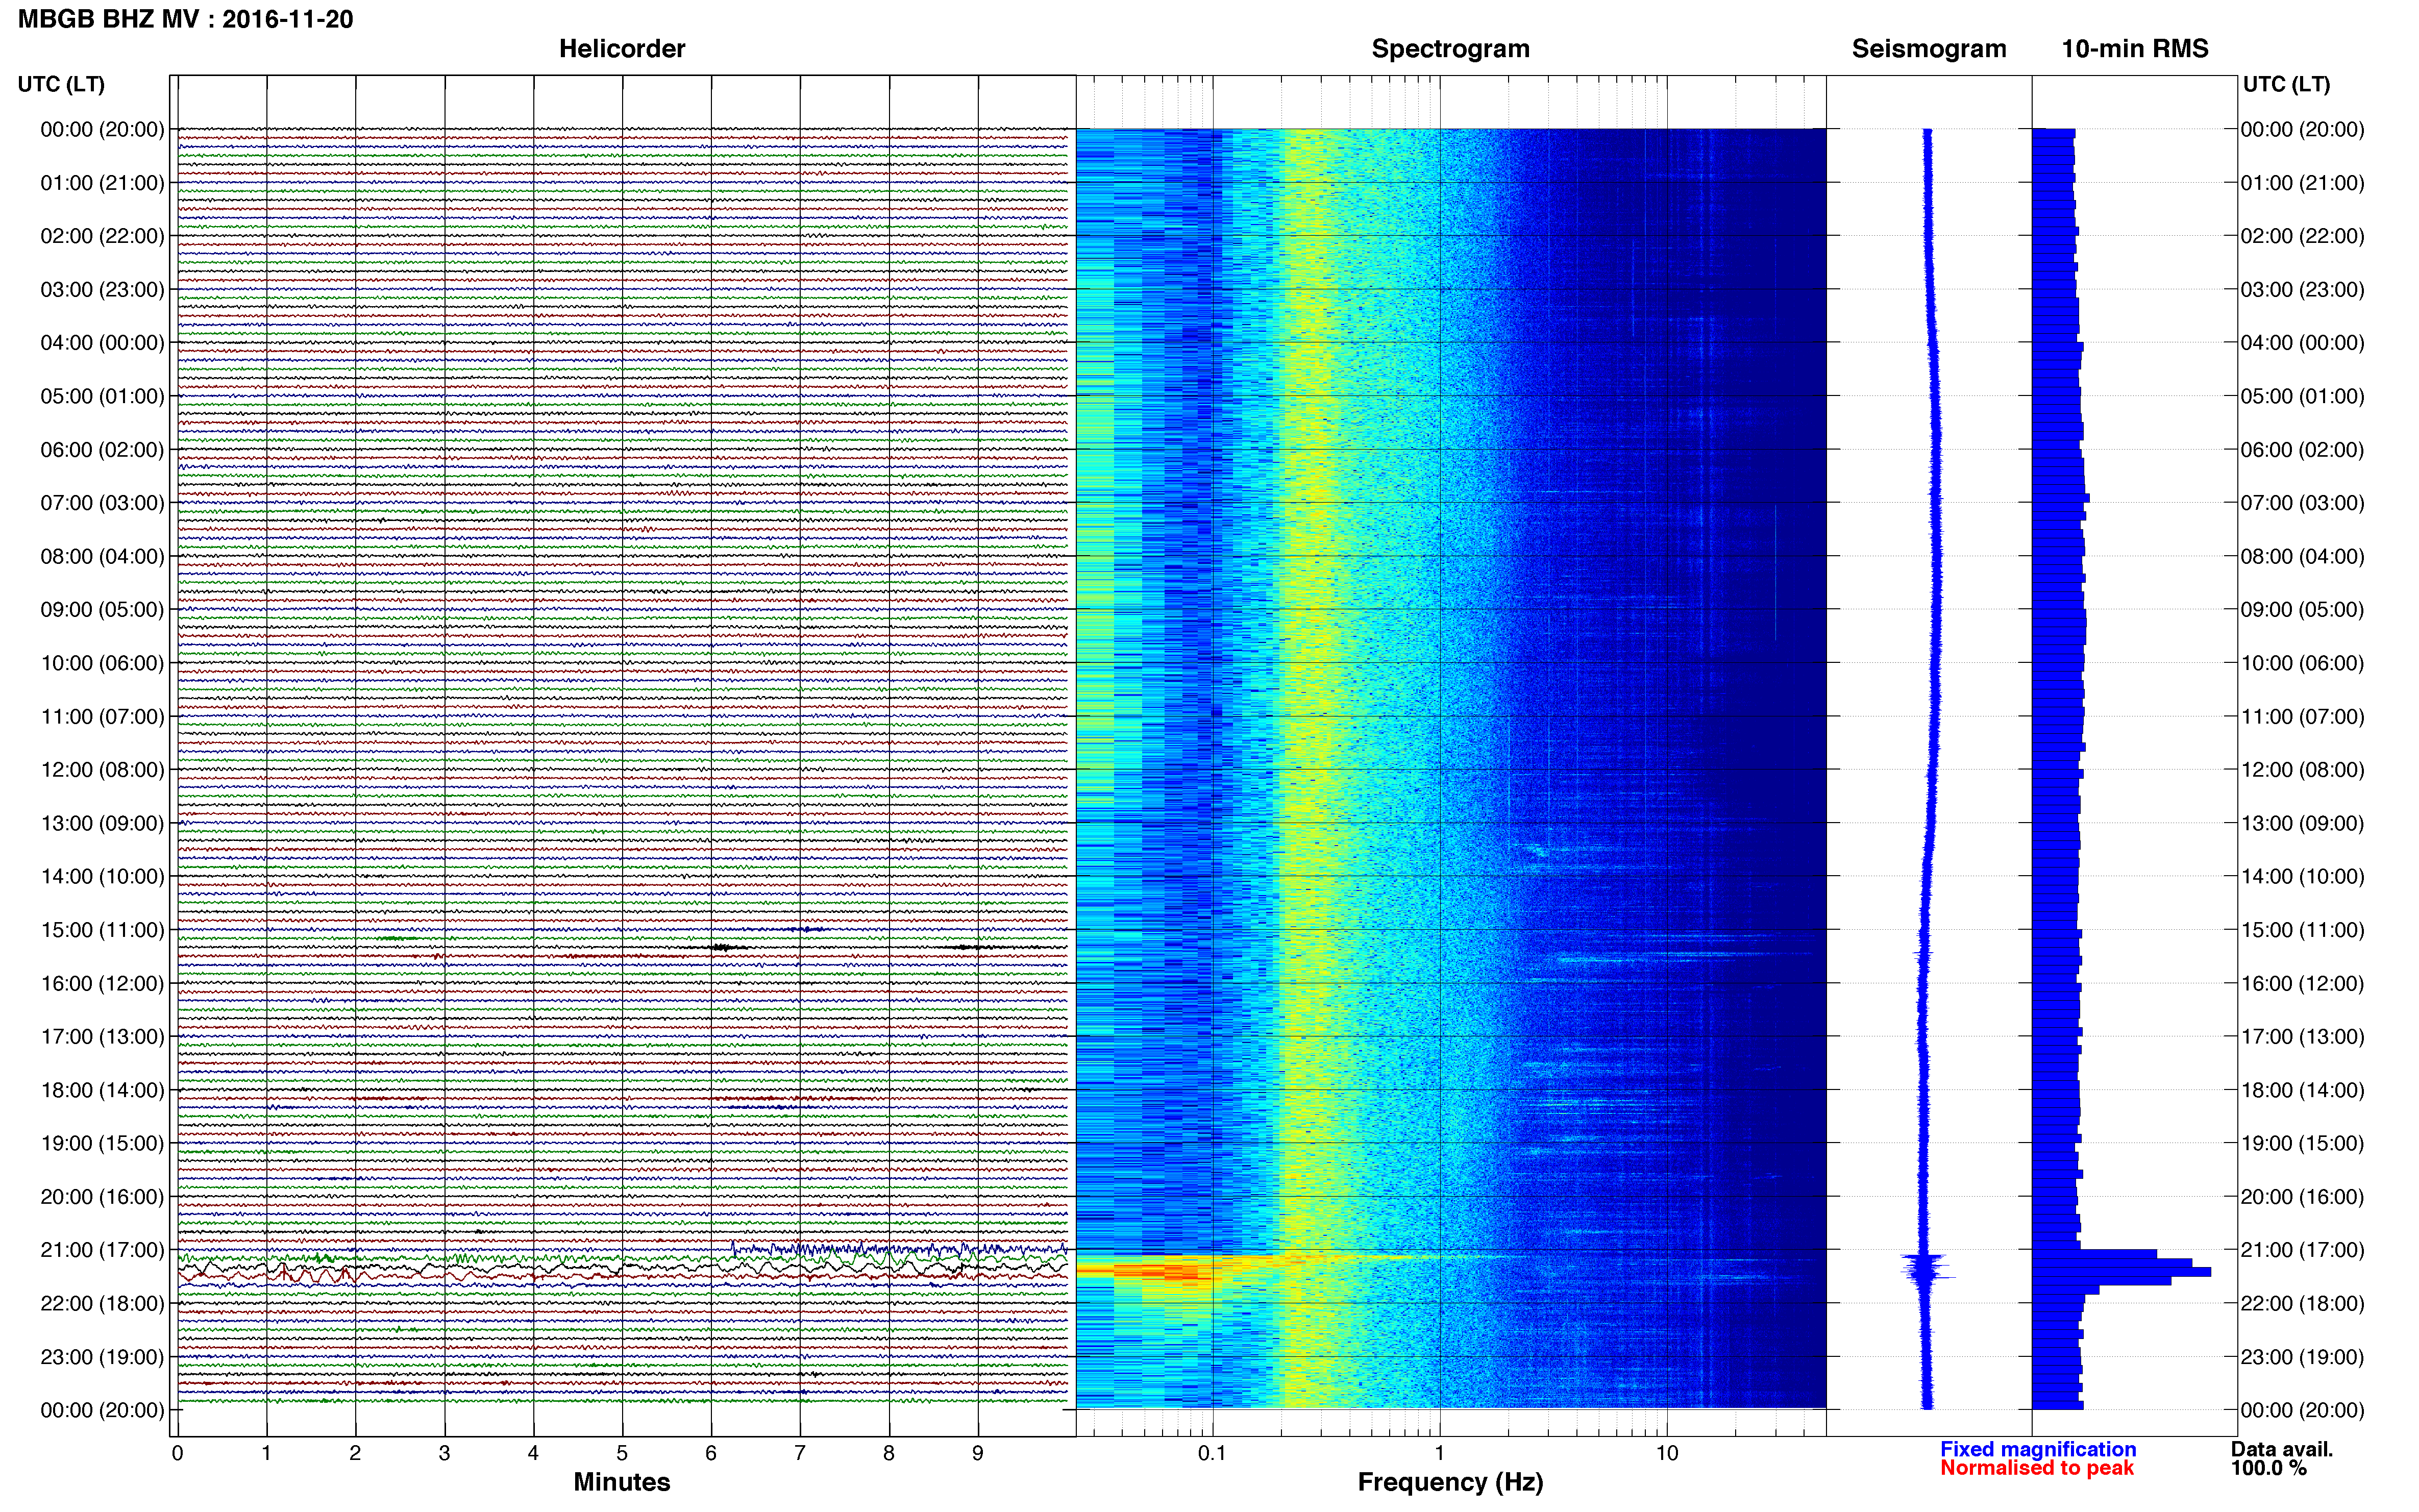Screen dimensions: 2419x1512
Task: Click the 'Minutes' axis label
Action: 622,1482
